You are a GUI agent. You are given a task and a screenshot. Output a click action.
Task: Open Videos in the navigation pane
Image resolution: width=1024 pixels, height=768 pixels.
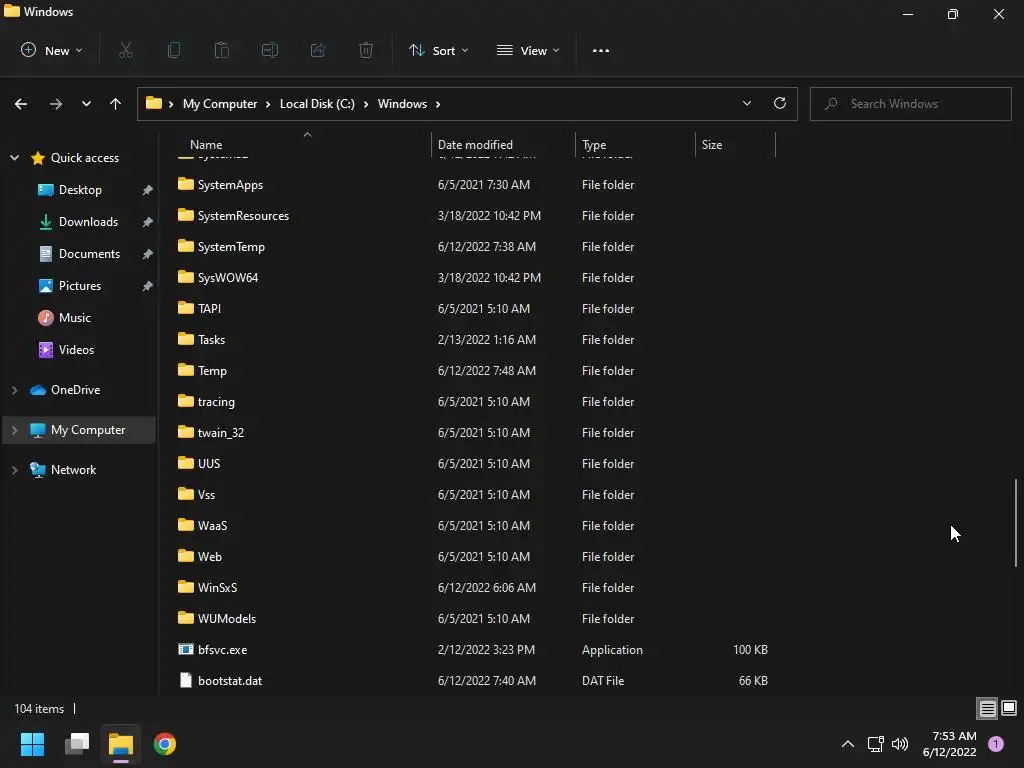pos(76,349)
